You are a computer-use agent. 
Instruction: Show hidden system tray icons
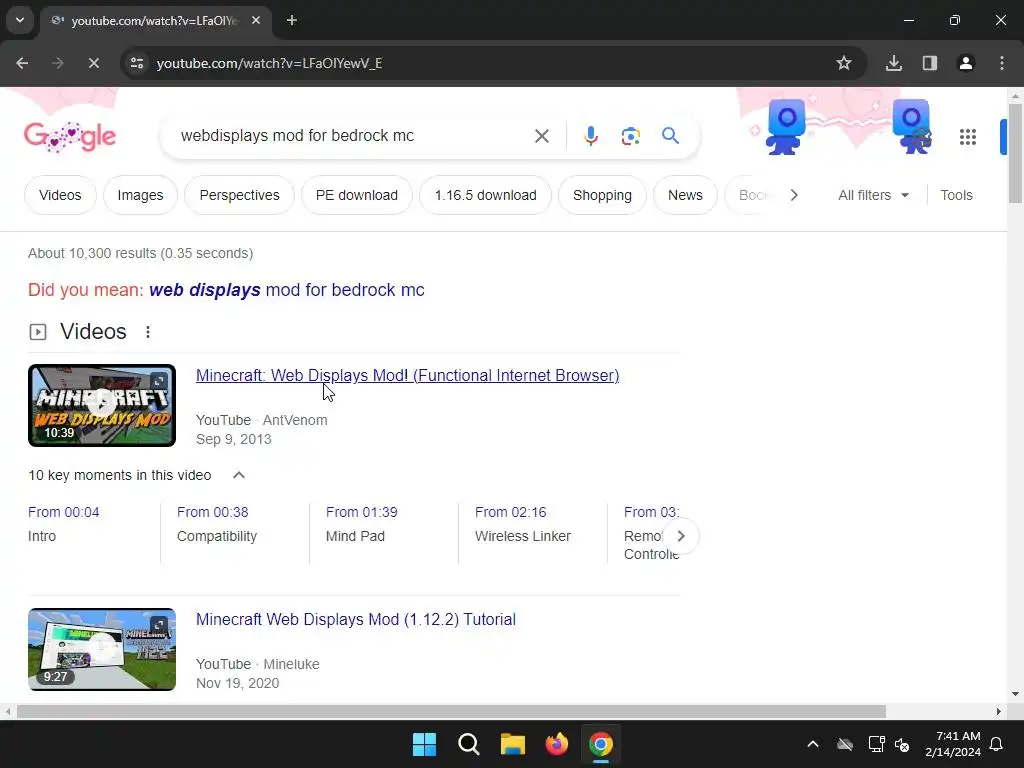[x=813, y=744]
